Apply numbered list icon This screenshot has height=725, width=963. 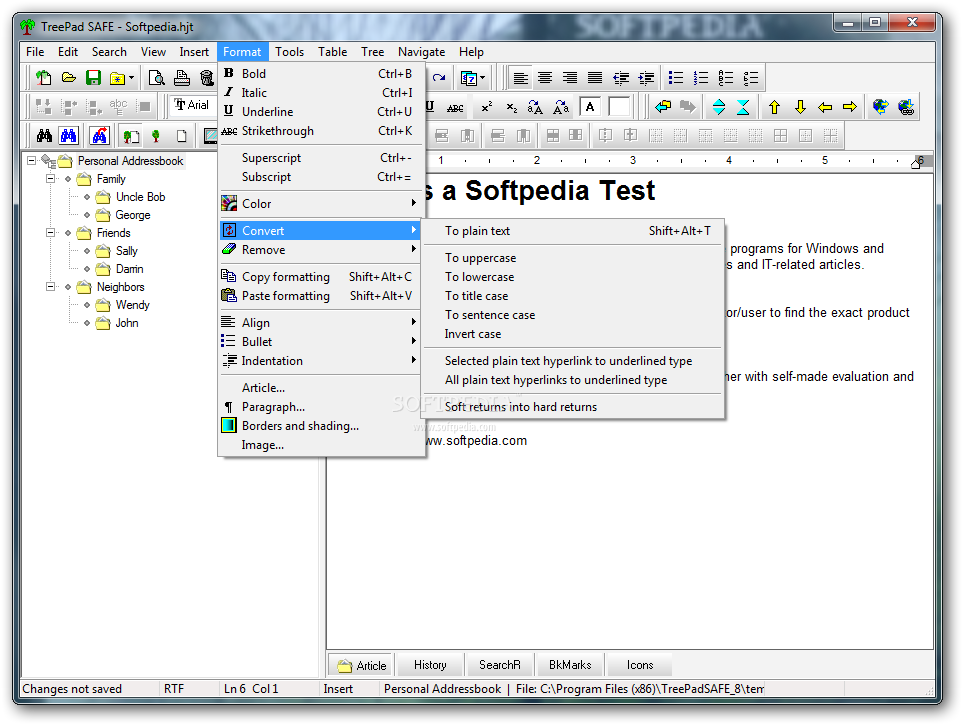click(x=701, y=78)
